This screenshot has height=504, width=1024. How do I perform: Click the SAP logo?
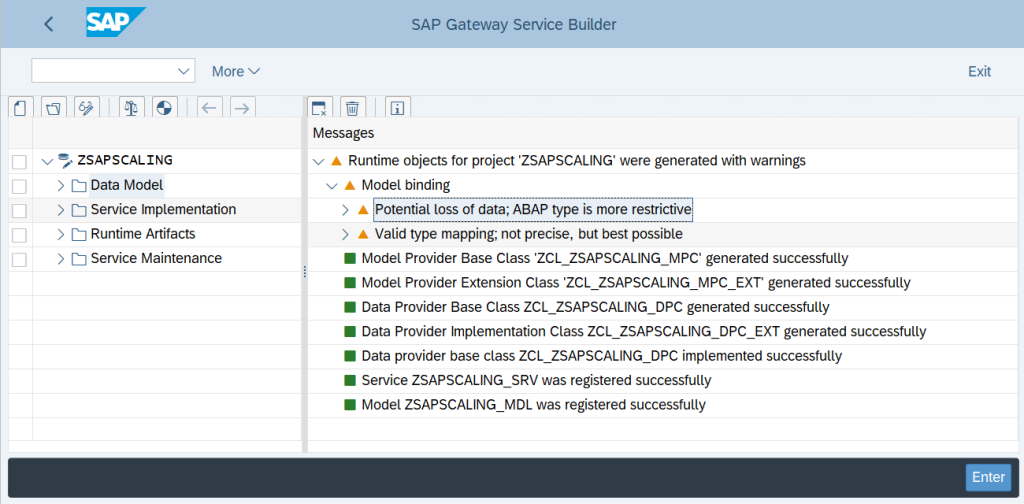115,23
